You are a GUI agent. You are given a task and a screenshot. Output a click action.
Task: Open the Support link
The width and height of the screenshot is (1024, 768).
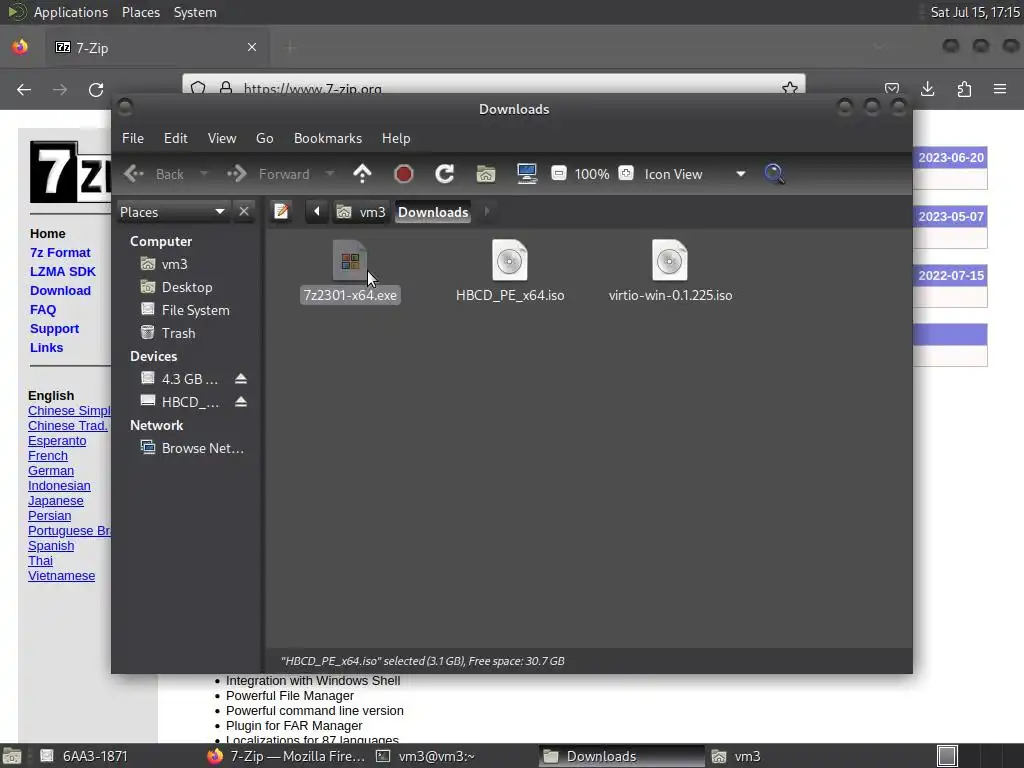point(54,328)
